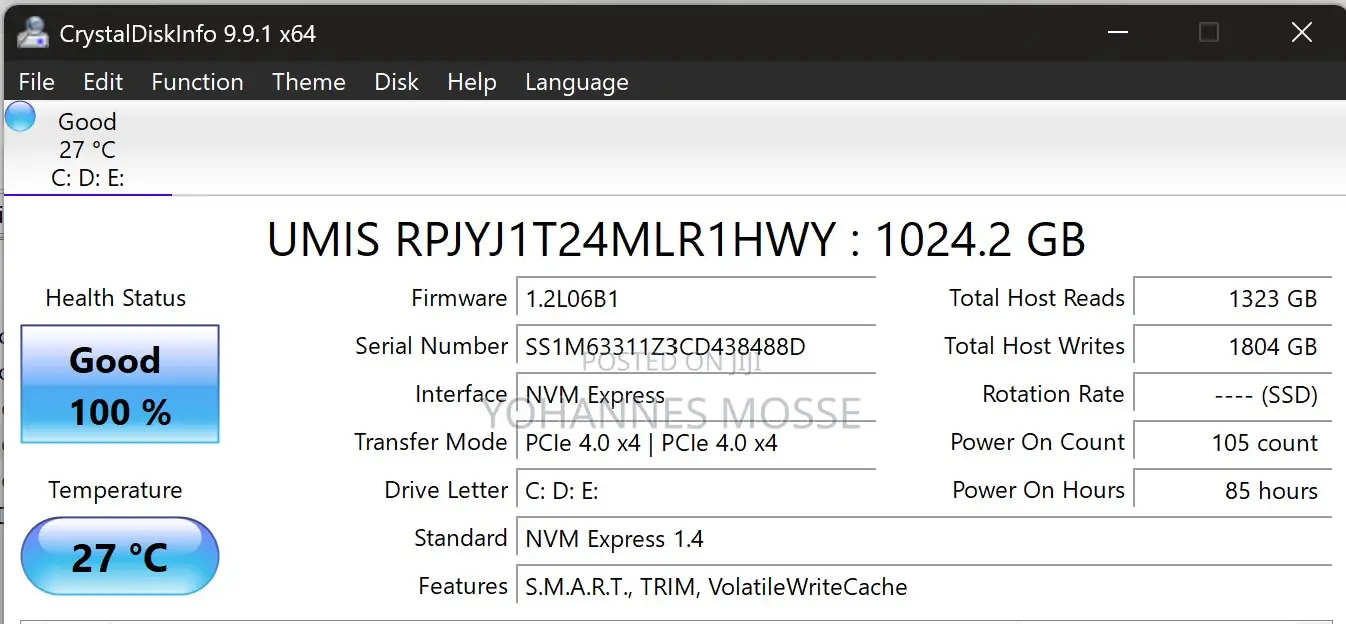1346x624 pixels.
Task: Click the Good 100 % health status button
Action: click(x=120, y=384)
